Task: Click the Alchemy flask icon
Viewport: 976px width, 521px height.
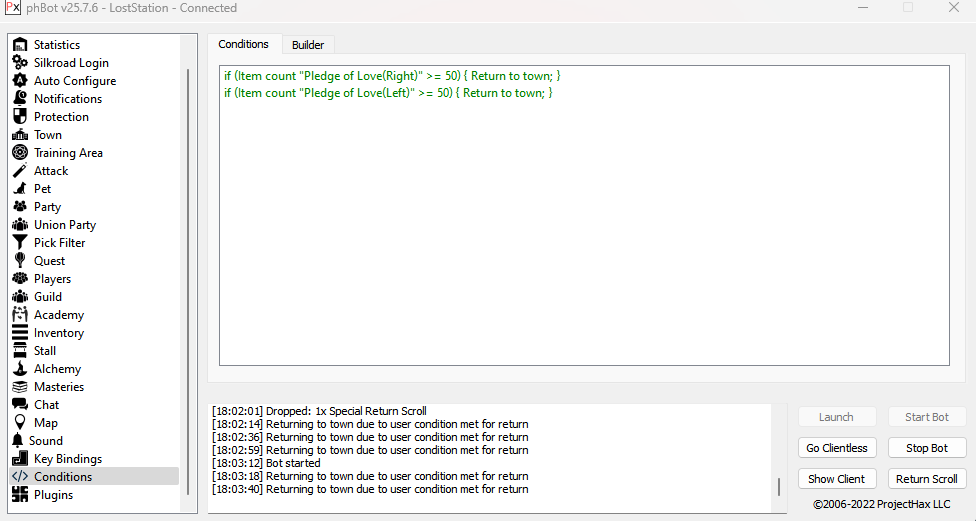Action: [x=19, y=369]
